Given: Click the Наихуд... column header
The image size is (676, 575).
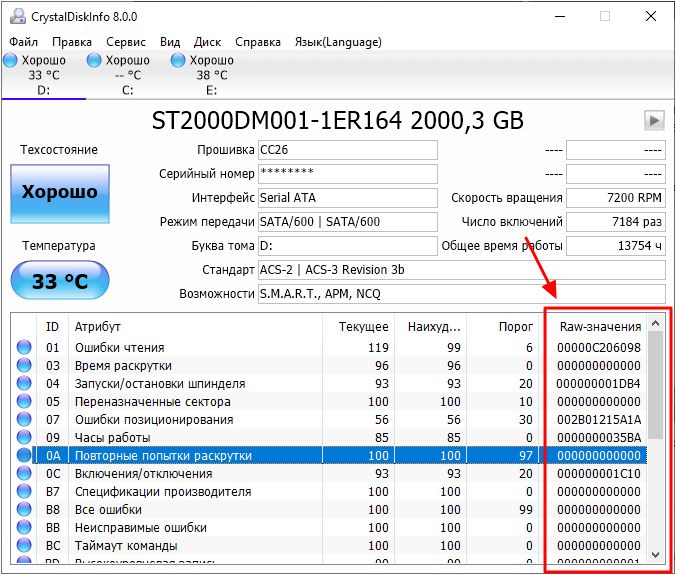Looking at the screenshot, I should [431, 327].
